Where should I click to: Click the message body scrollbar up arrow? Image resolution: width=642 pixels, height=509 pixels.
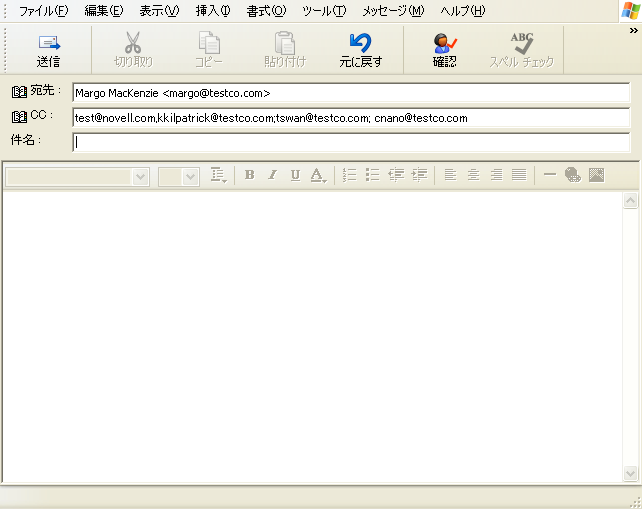(630, 201)
